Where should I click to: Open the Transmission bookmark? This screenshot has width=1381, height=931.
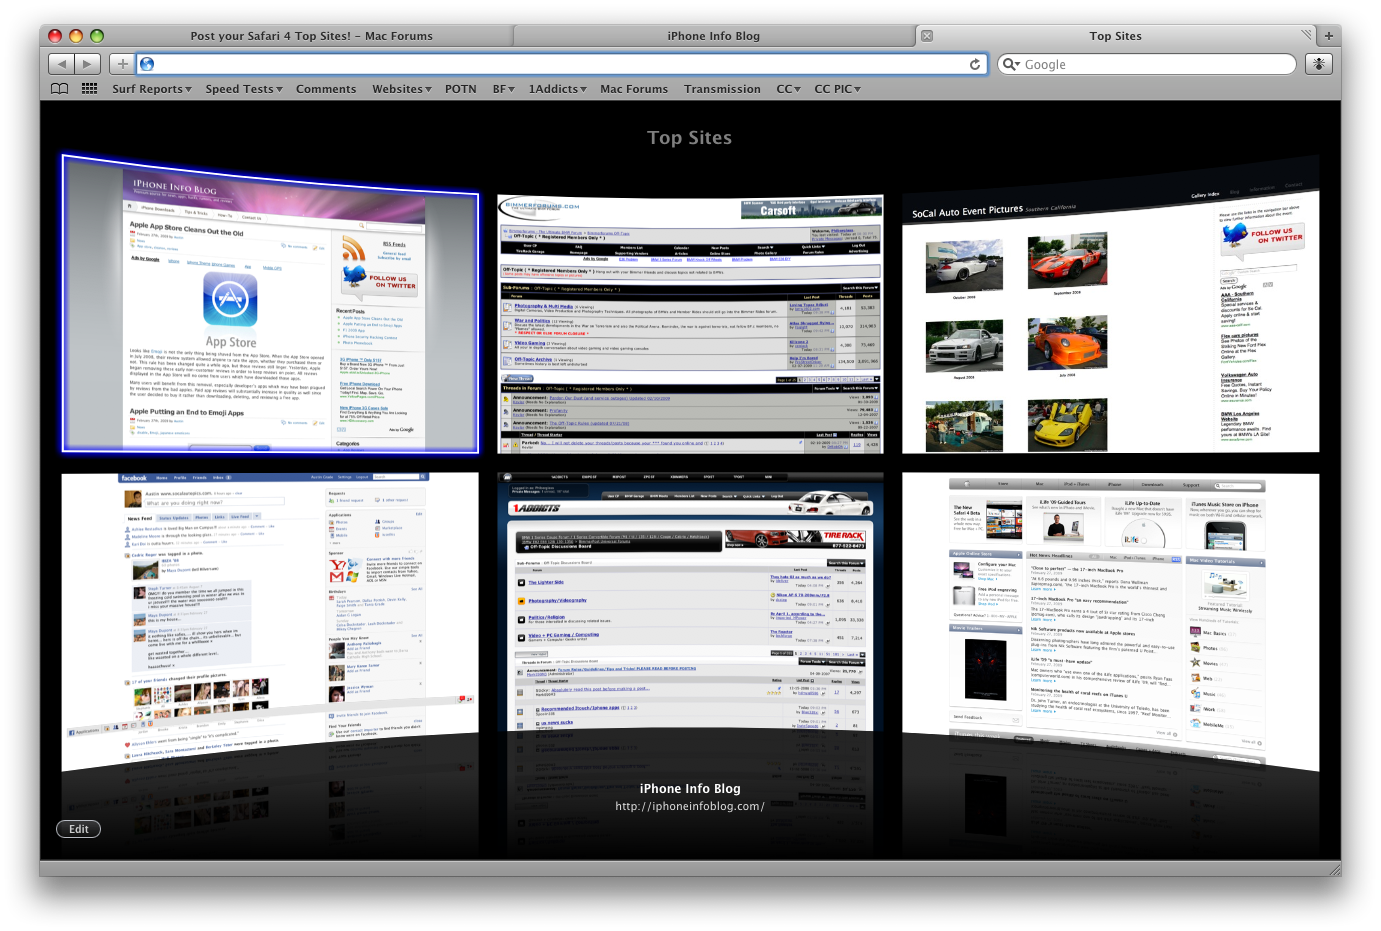point(722,89)
